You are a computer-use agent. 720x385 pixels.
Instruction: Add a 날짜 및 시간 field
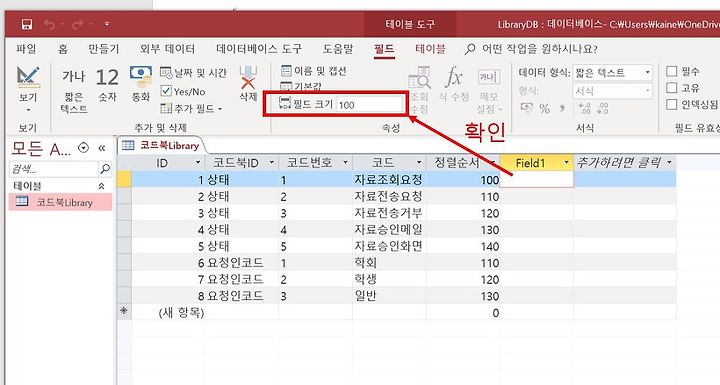coord(193,73)
